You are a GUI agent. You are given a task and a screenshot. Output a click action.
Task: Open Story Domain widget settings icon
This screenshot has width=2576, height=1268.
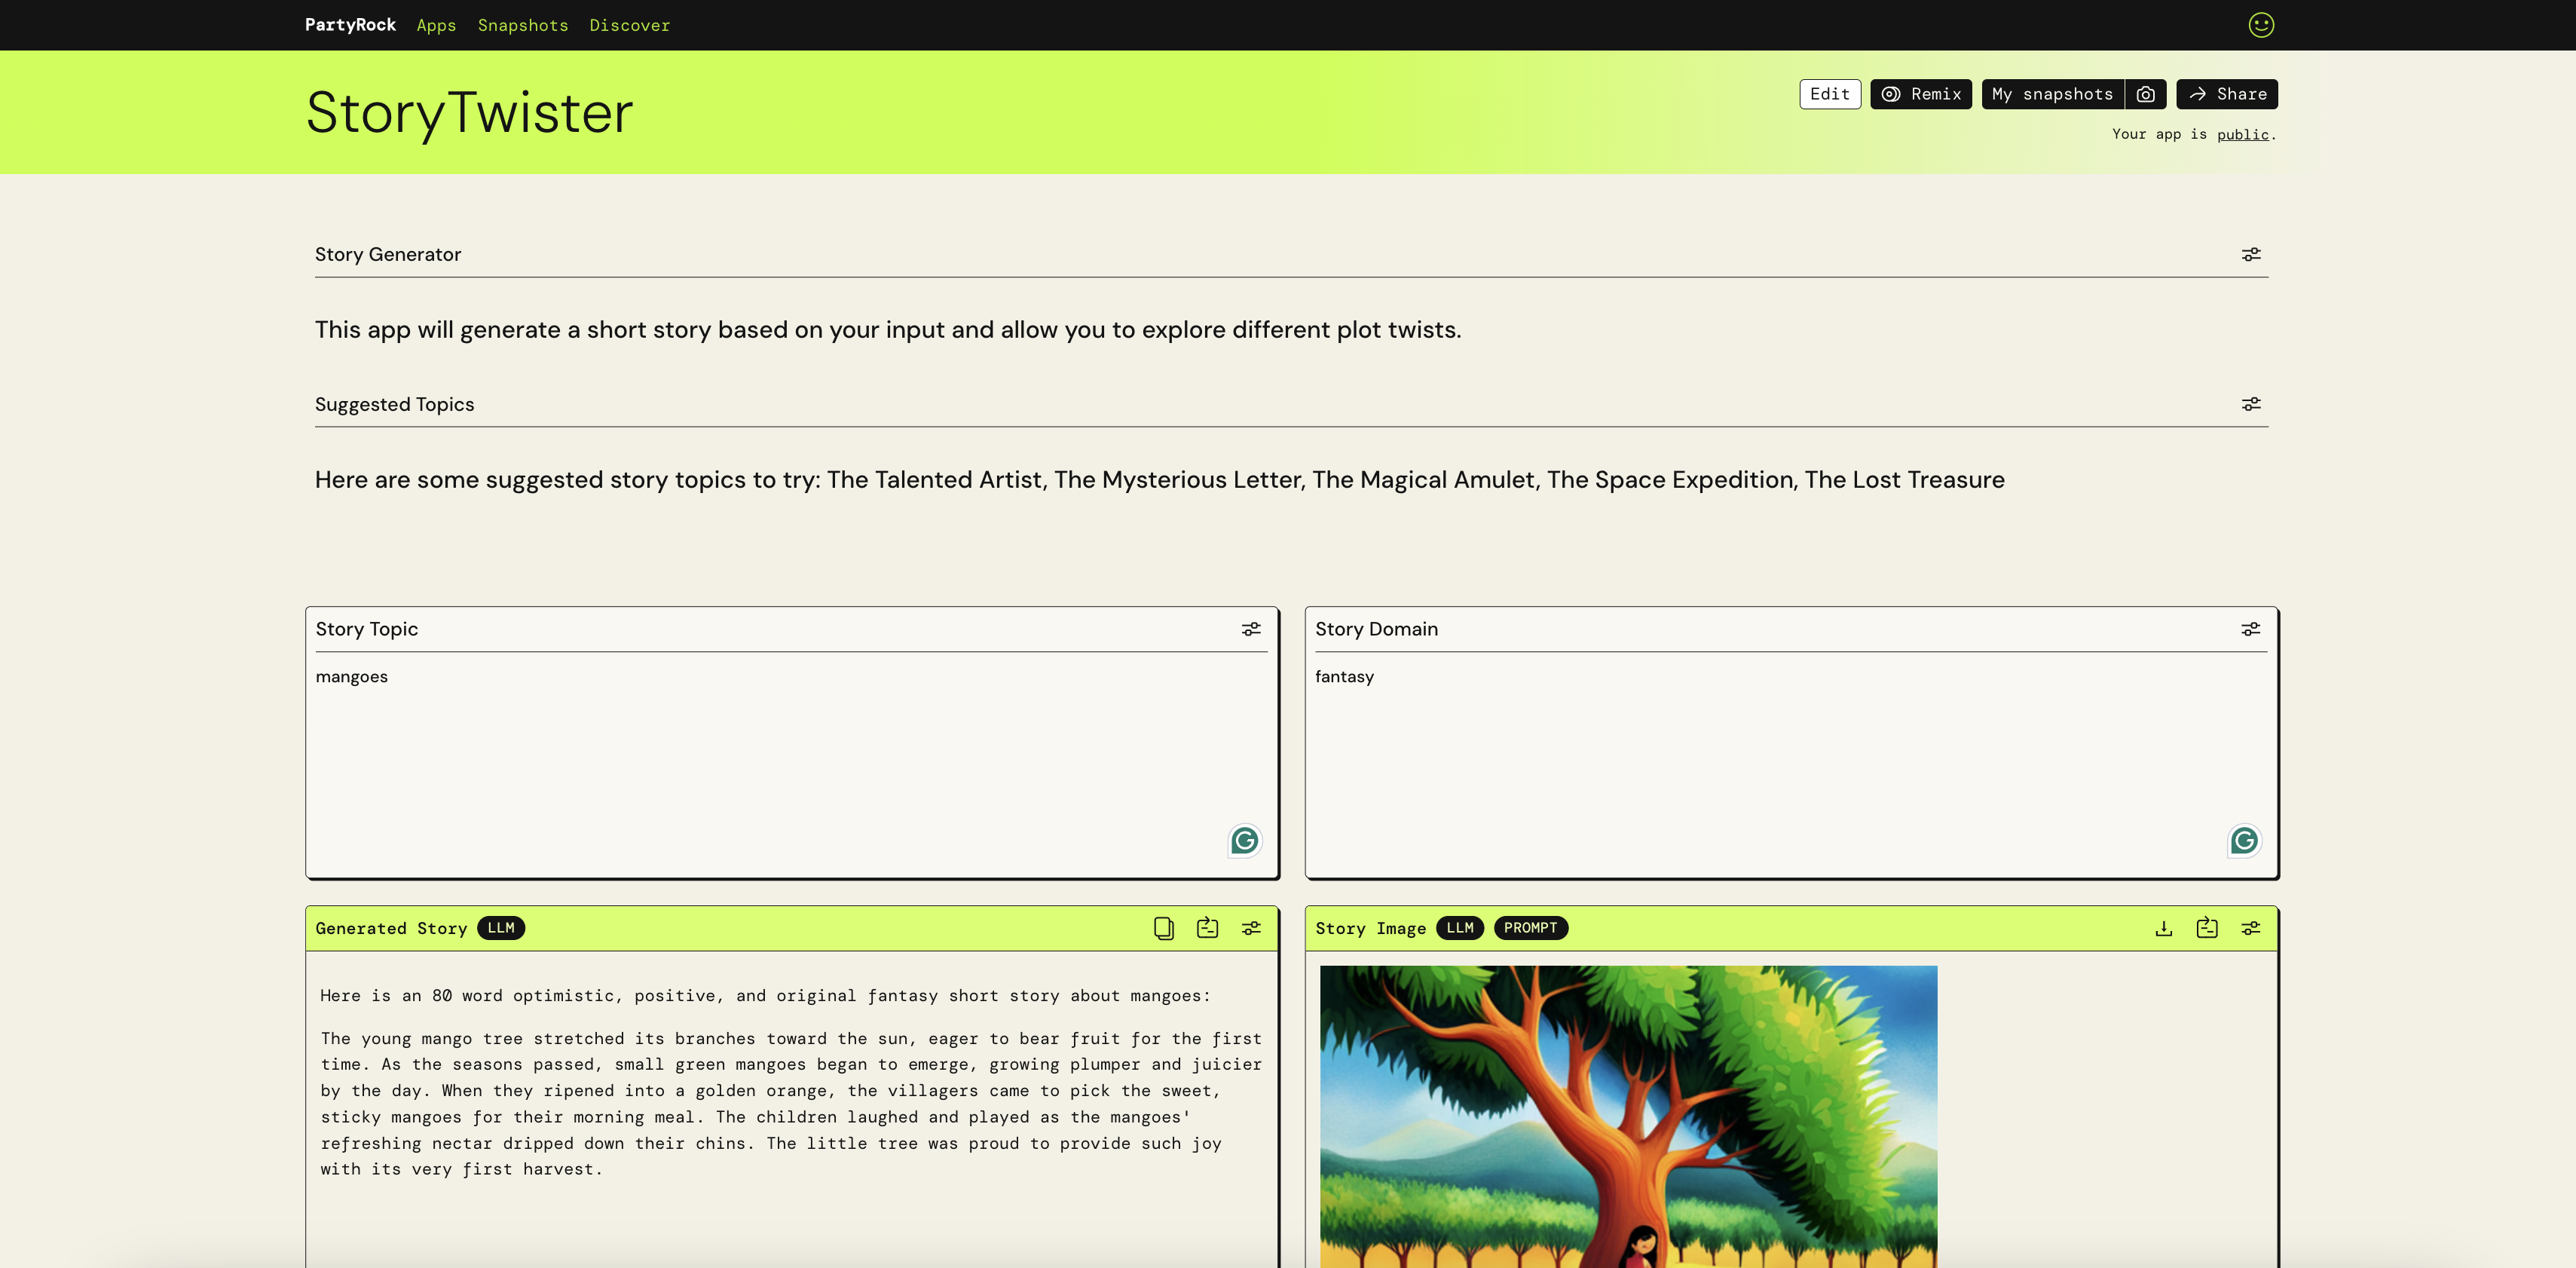point(2250,629)
